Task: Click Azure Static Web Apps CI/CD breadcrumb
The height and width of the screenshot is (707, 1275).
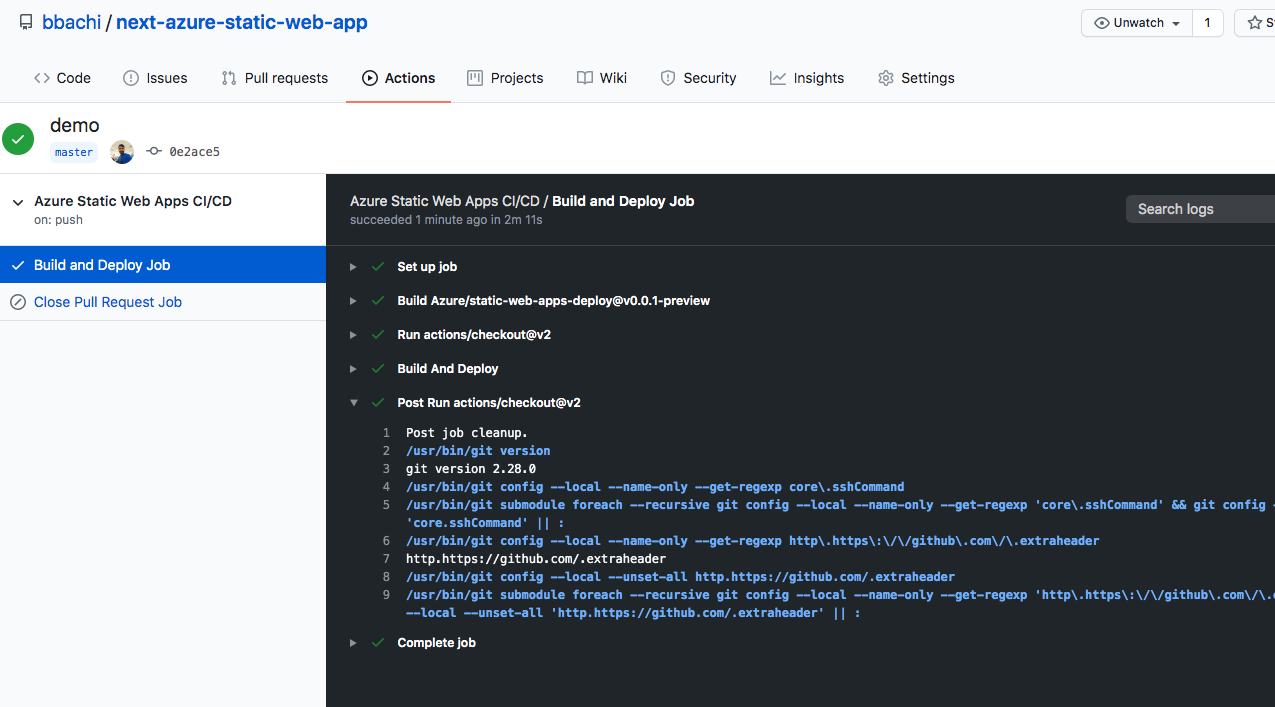Action: click(x=444, y=201)
